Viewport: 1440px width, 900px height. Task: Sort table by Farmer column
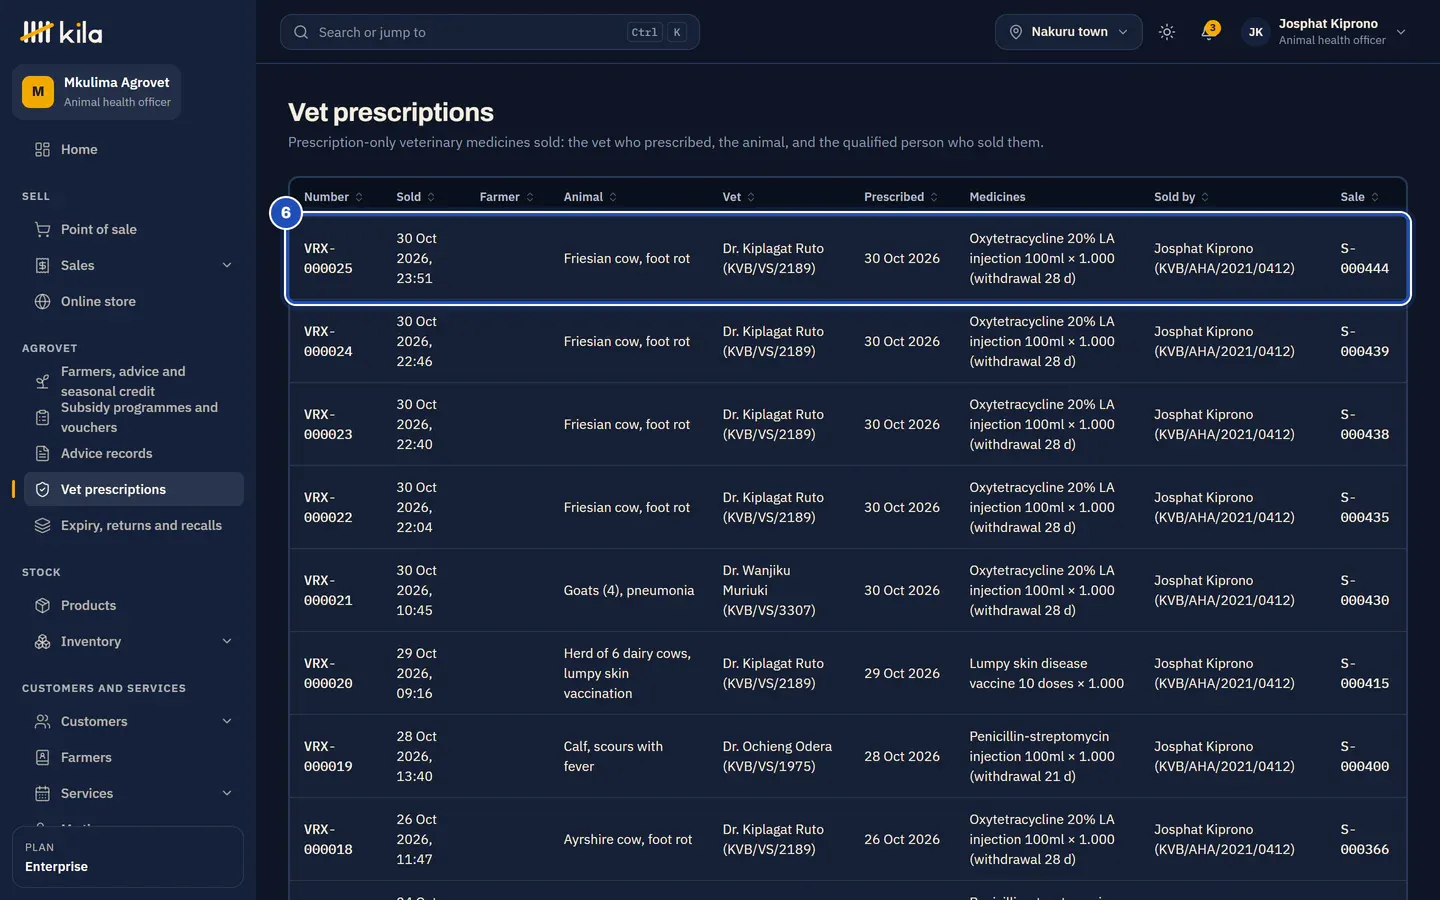[x=507, y=197]
